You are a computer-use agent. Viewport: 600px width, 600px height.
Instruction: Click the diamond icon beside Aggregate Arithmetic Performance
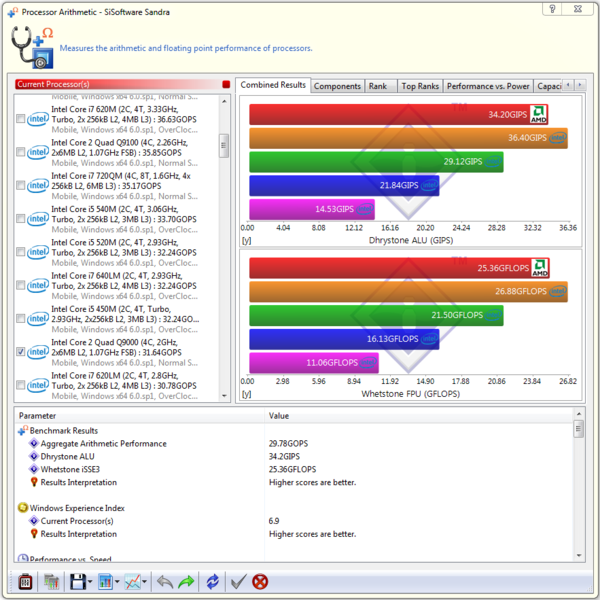pyautogui.click(x=34, y=443)
